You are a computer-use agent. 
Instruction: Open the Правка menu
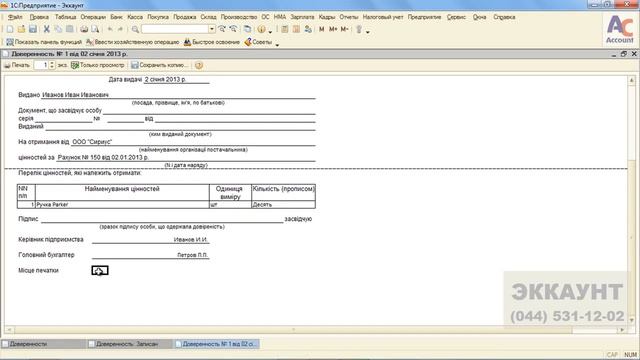coord(39,17)
